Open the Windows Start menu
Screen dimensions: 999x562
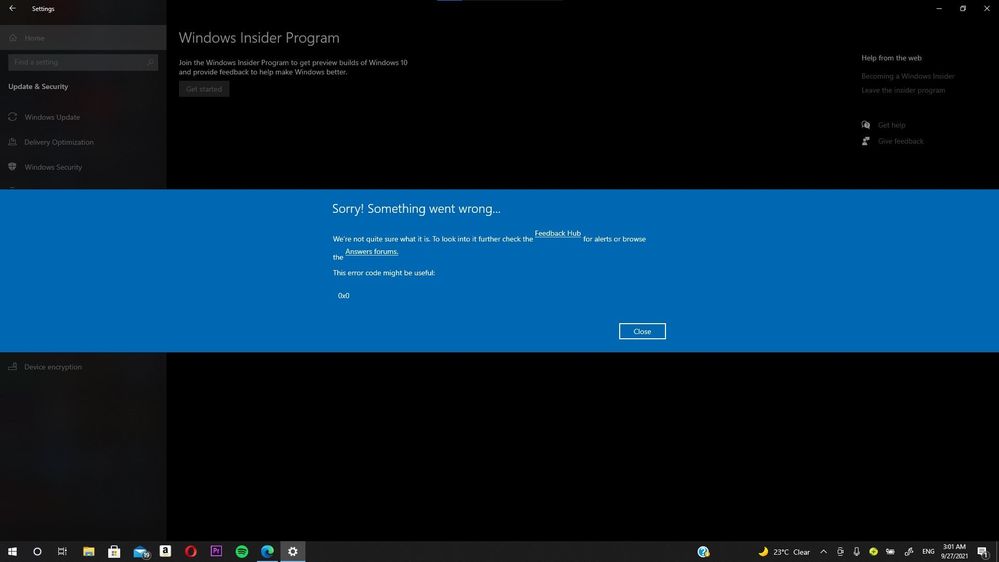(x=12, y=552)
